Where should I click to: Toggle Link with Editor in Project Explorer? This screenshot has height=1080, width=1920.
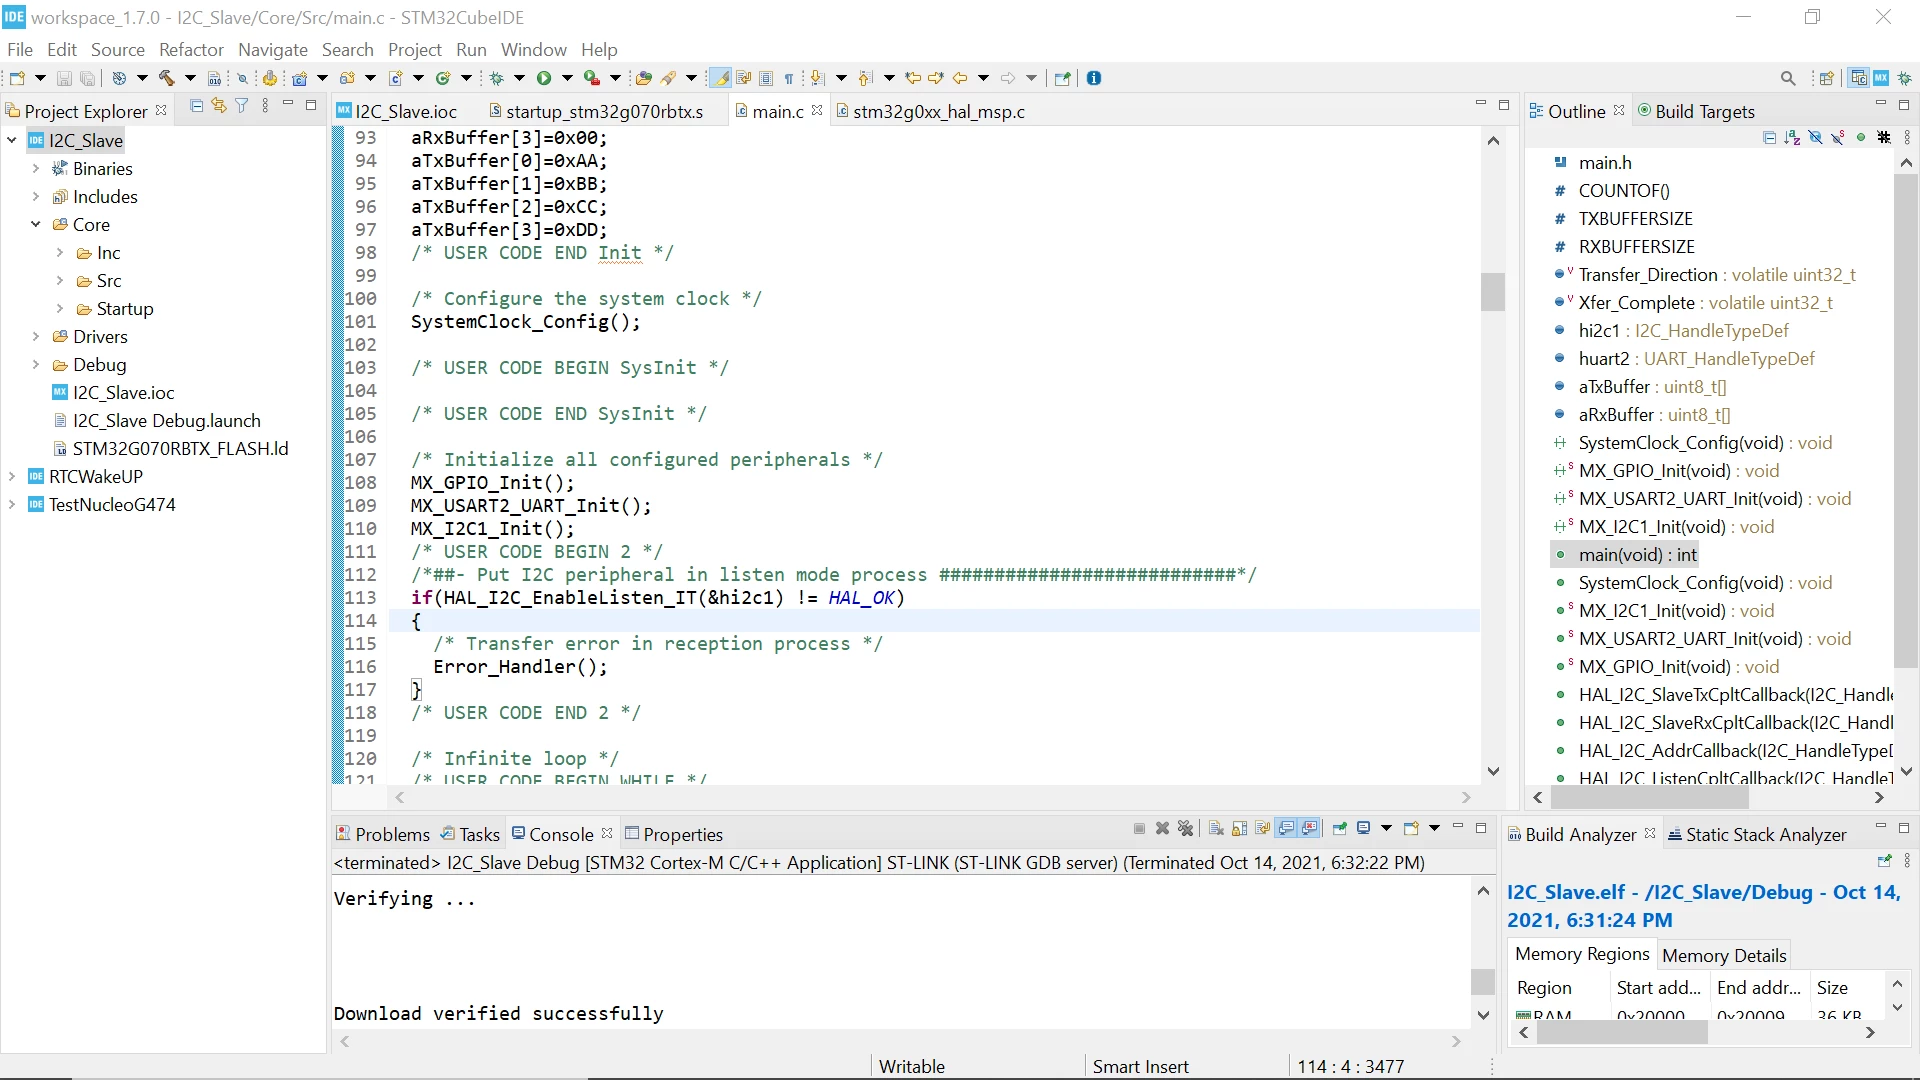[x=219, y=106]
